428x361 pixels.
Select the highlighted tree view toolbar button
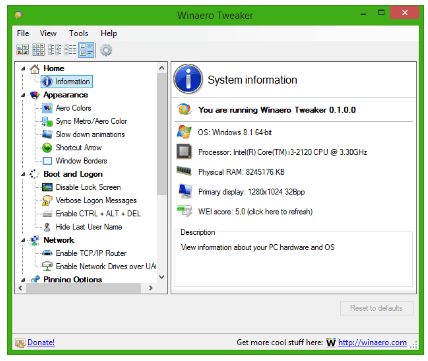point(86,50)
